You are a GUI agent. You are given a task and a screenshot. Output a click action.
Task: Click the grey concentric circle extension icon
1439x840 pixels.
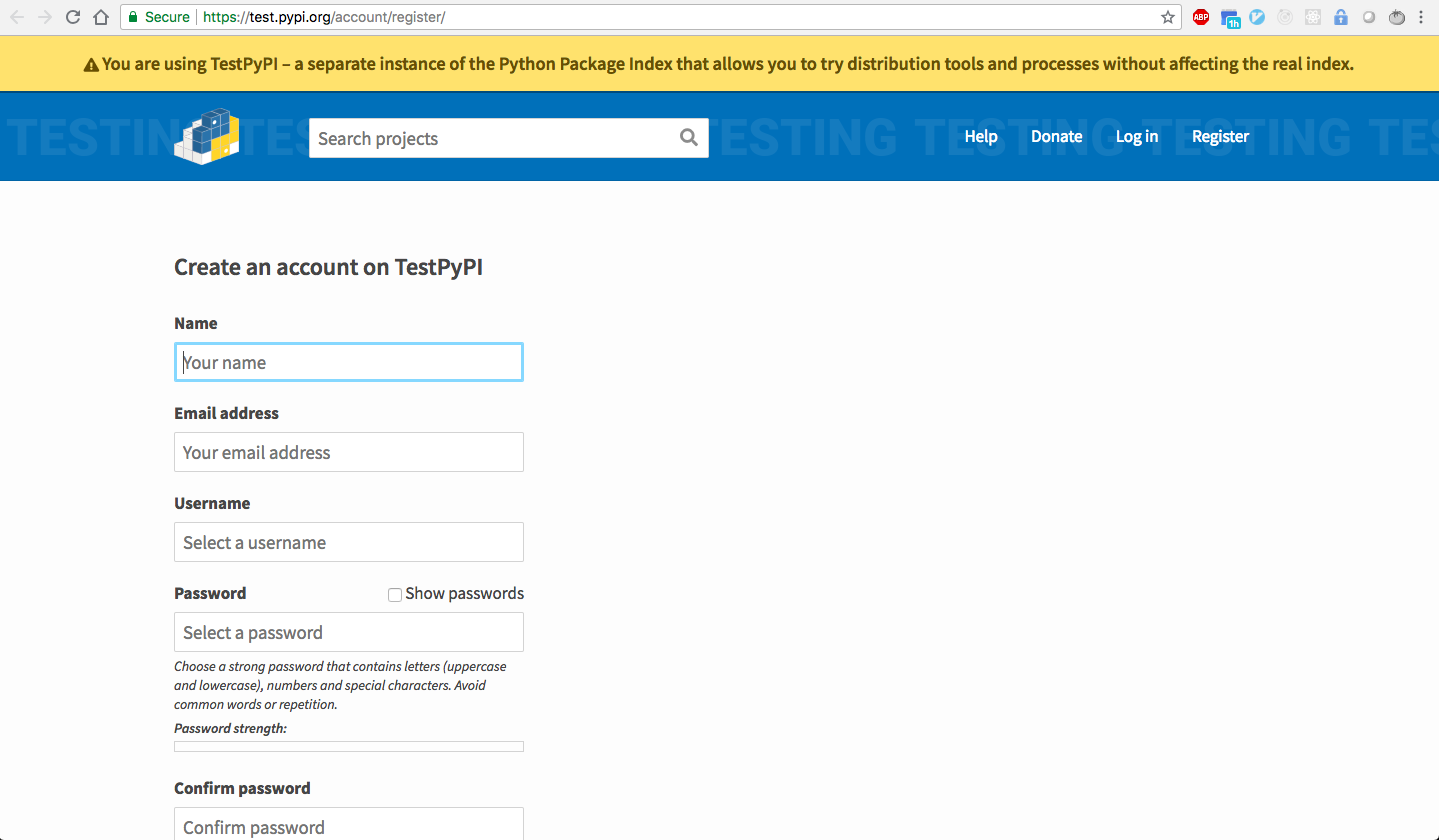point(1285,17)
